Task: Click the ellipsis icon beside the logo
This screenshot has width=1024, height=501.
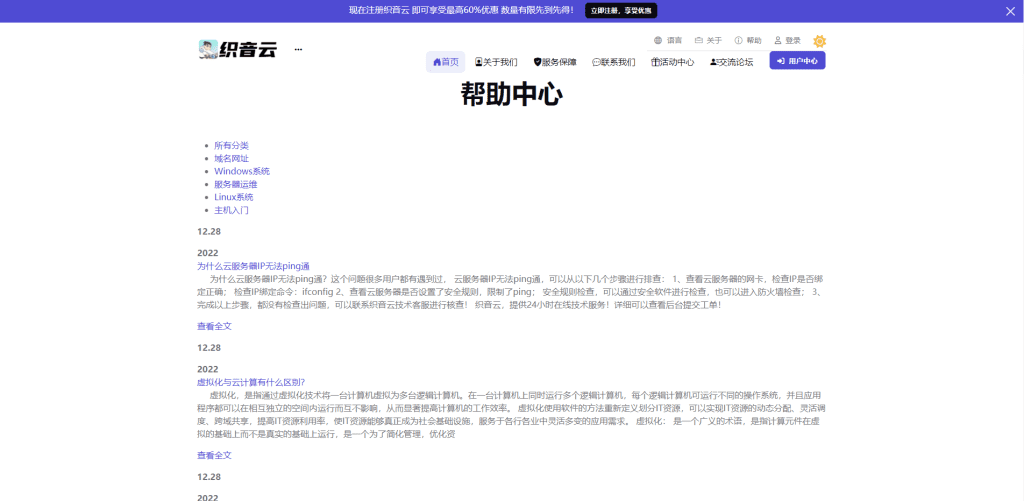Action: tap(298, 49)
